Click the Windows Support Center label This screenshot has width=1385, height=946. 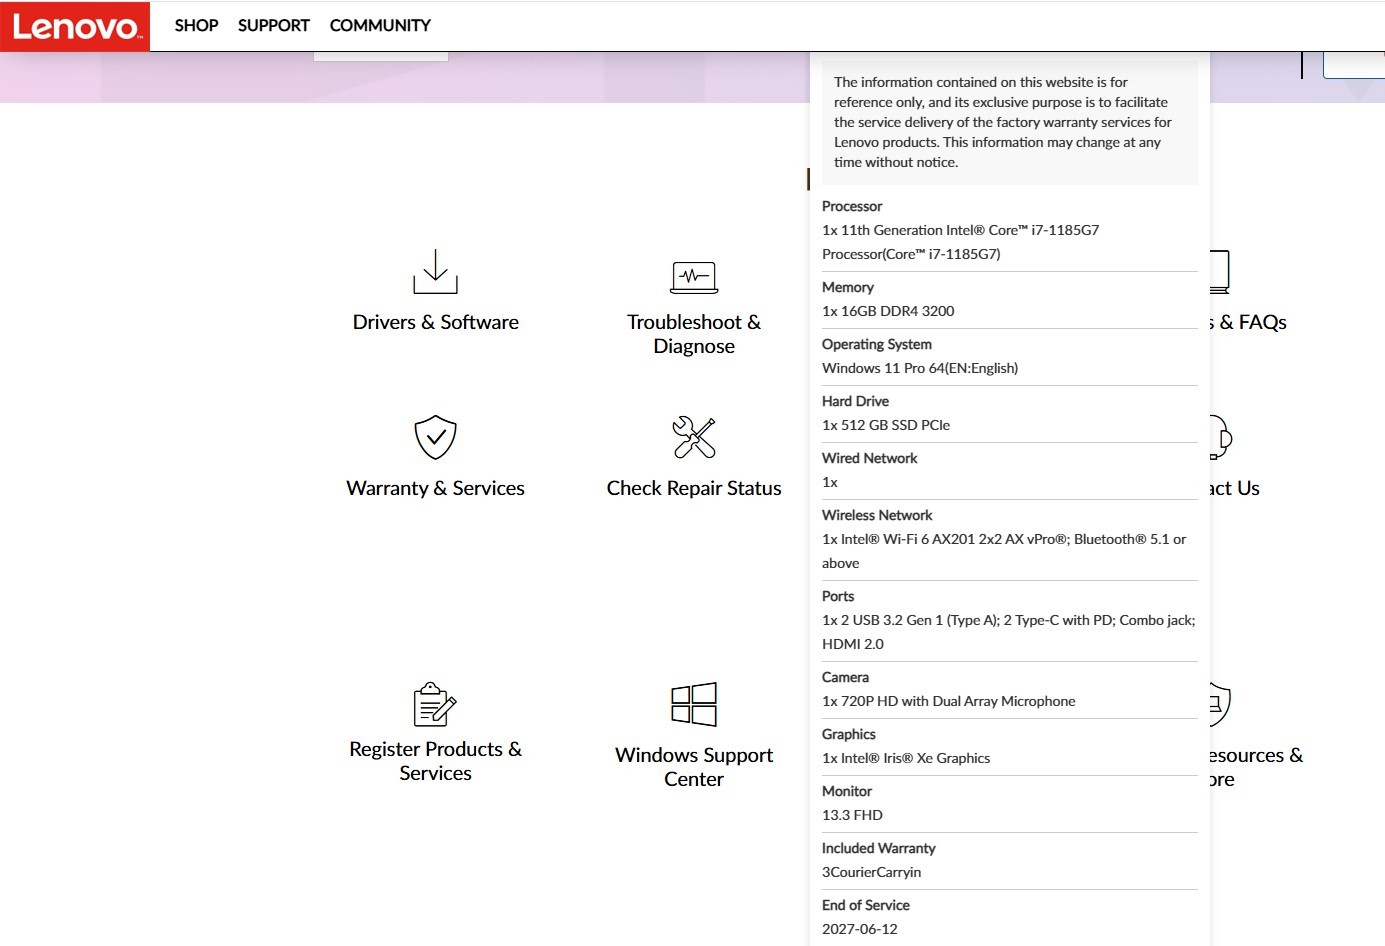point(694,767)
